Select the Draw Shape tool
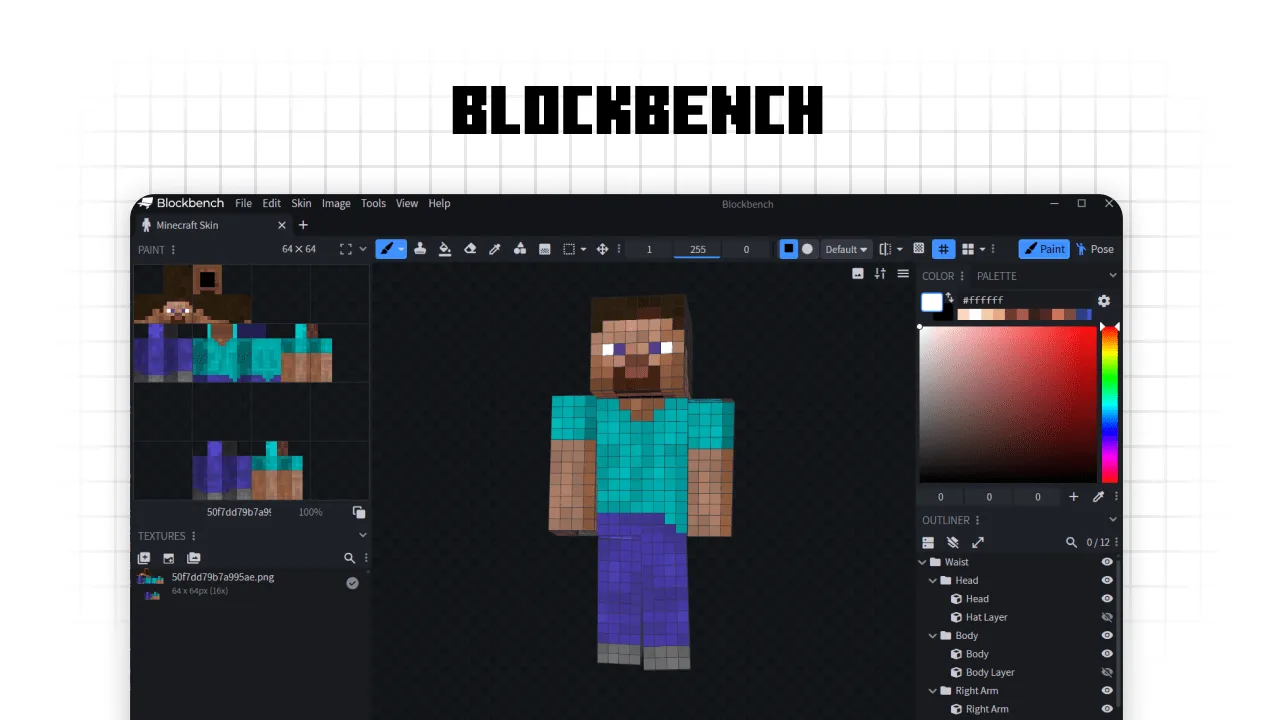 [x=520, y=249]
